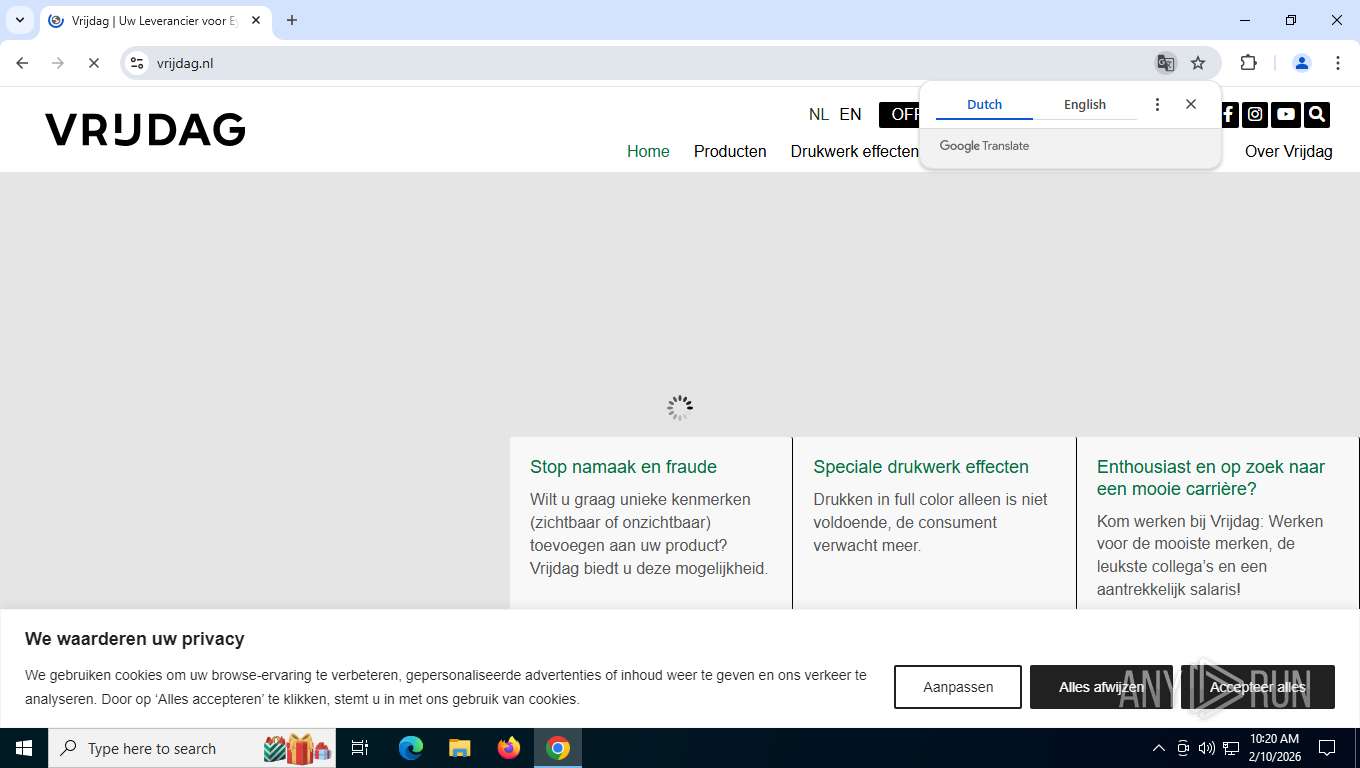Go to the Home menu item
The image size is (1360, 768).
(x=648, y=151)
